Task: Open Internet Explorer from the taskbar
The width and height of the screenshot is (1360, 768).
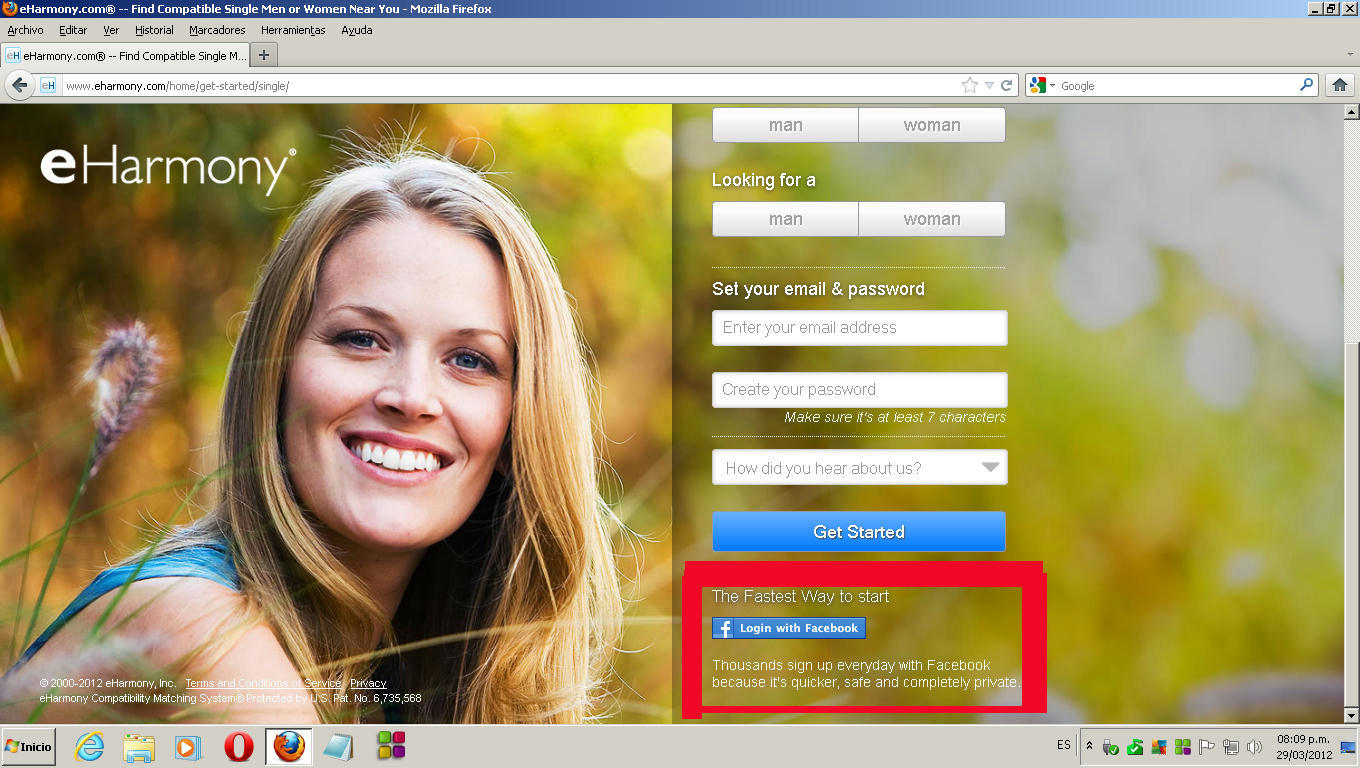Action: tap(90, 747)
